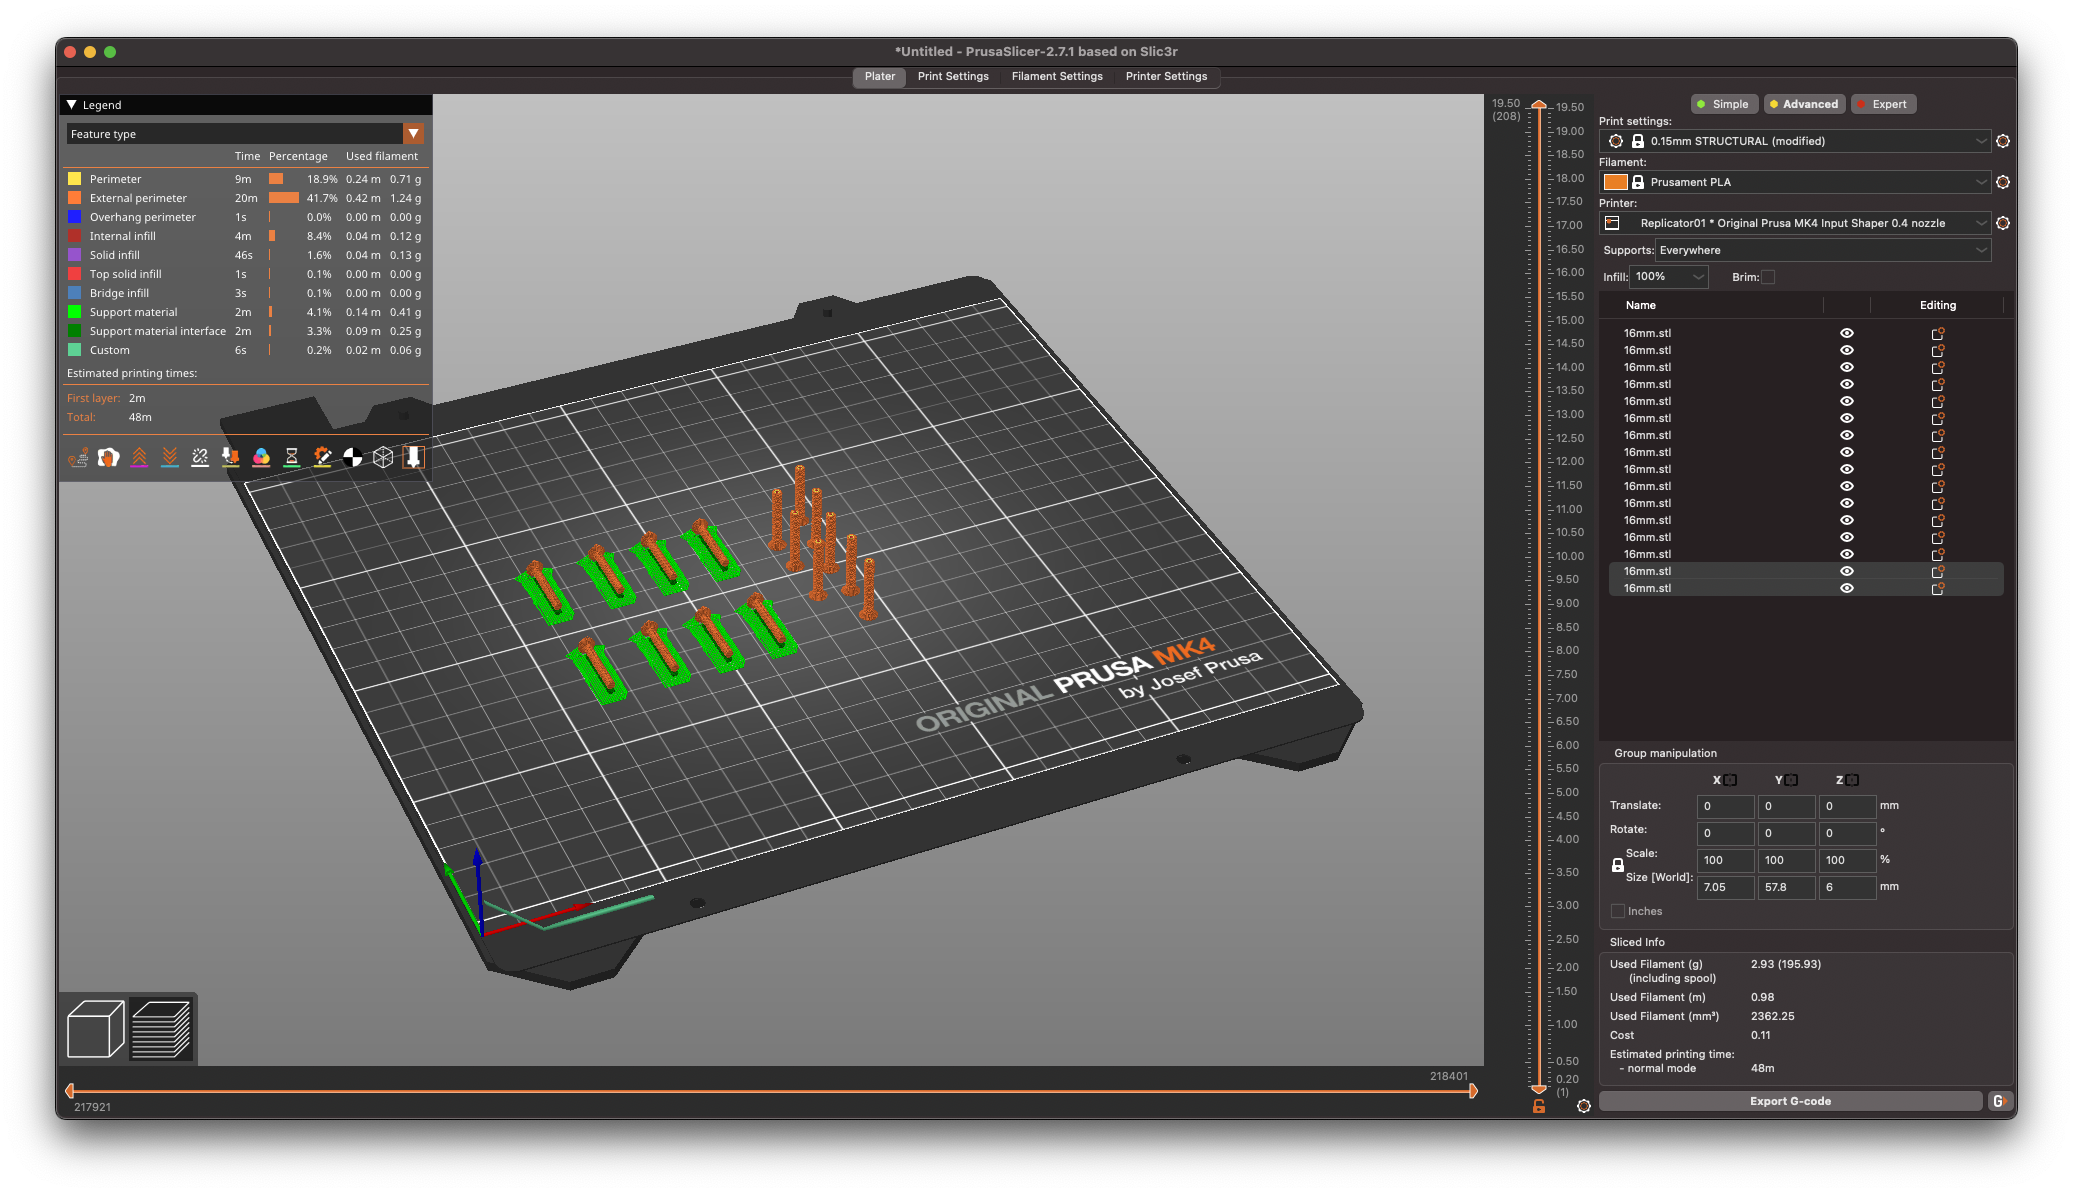Switch to layers preview view icon

(161, 1028)
